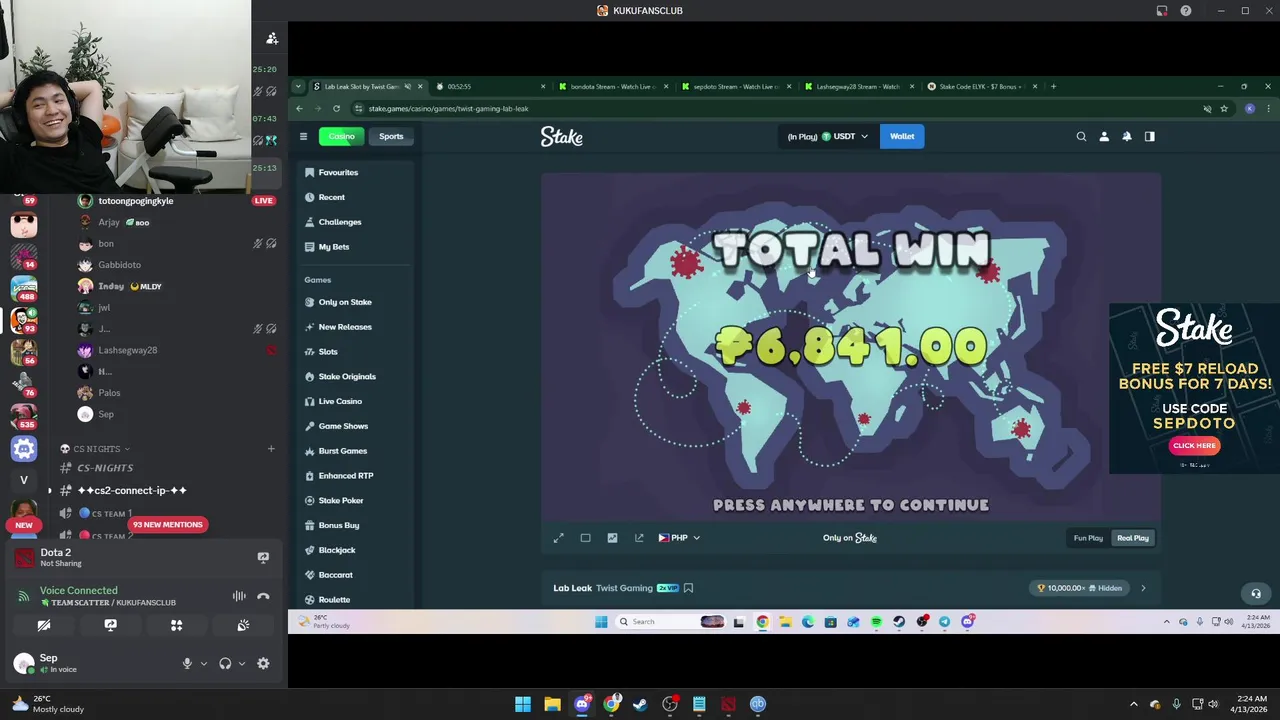1280x720 pixels.
Task: Open live support headset bubble
Action: (x=1256, y=593)
